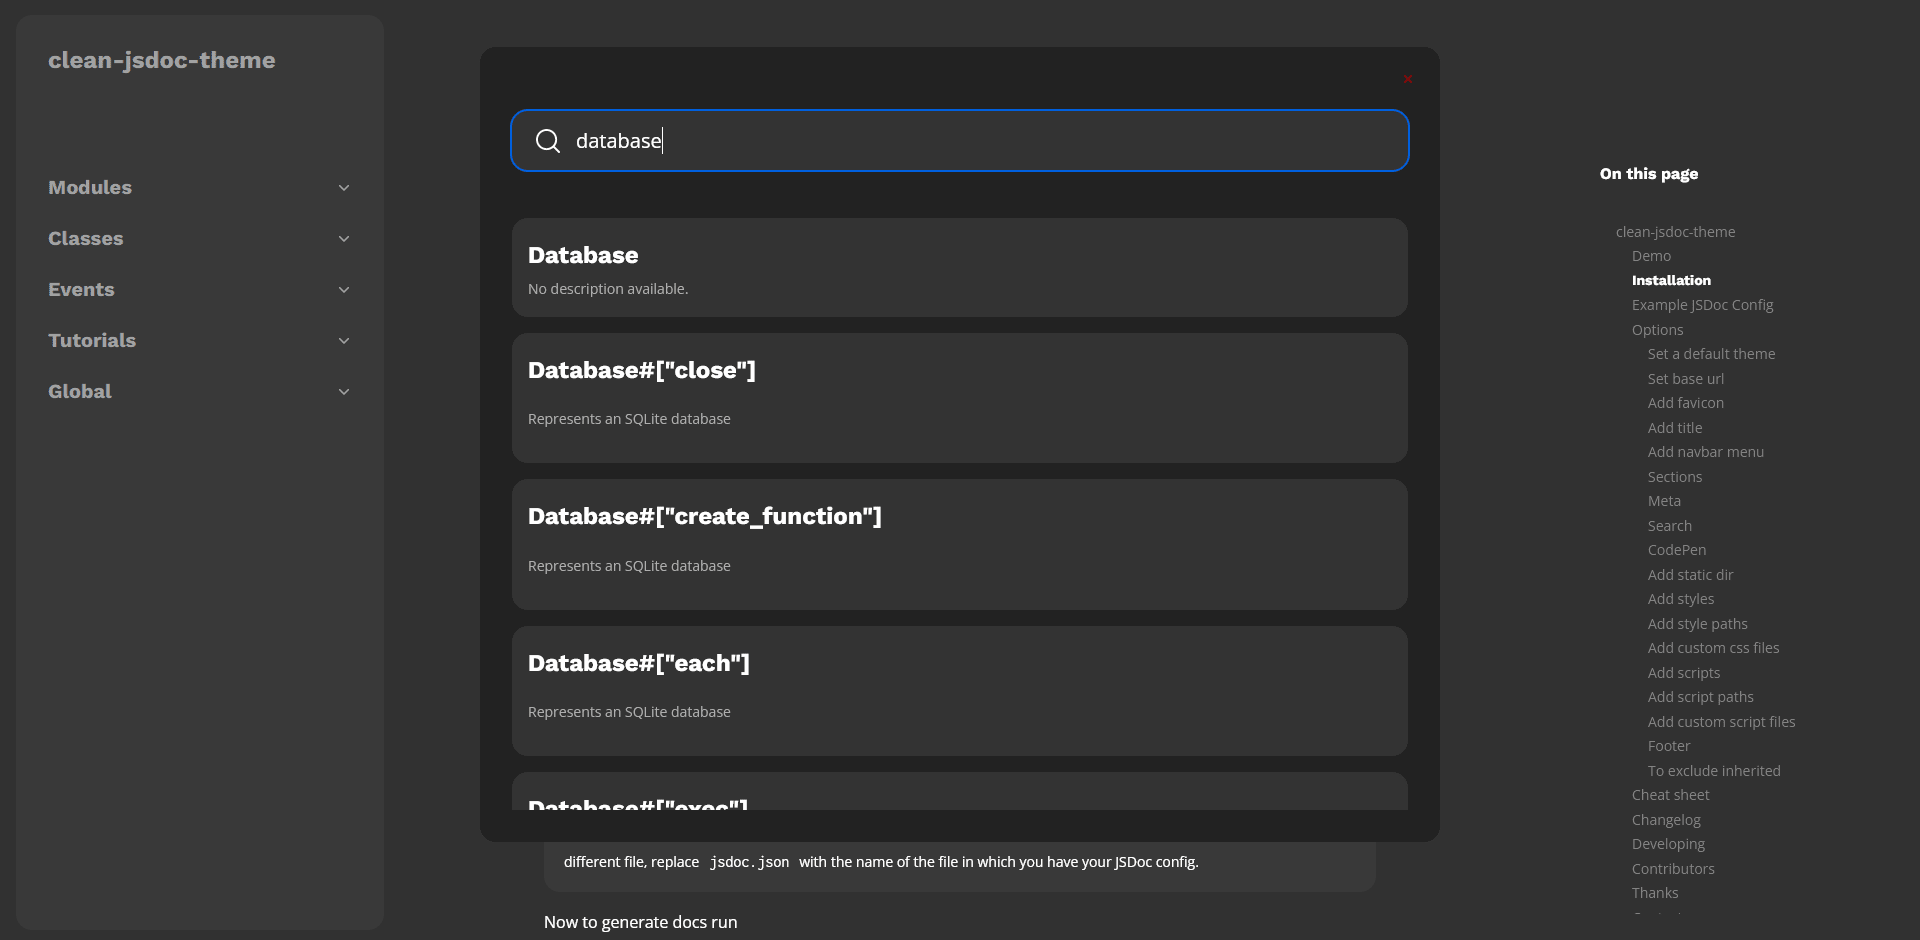Open the Add favicon page link
Screen dimensions: 1920x940
pos(1685,402)
